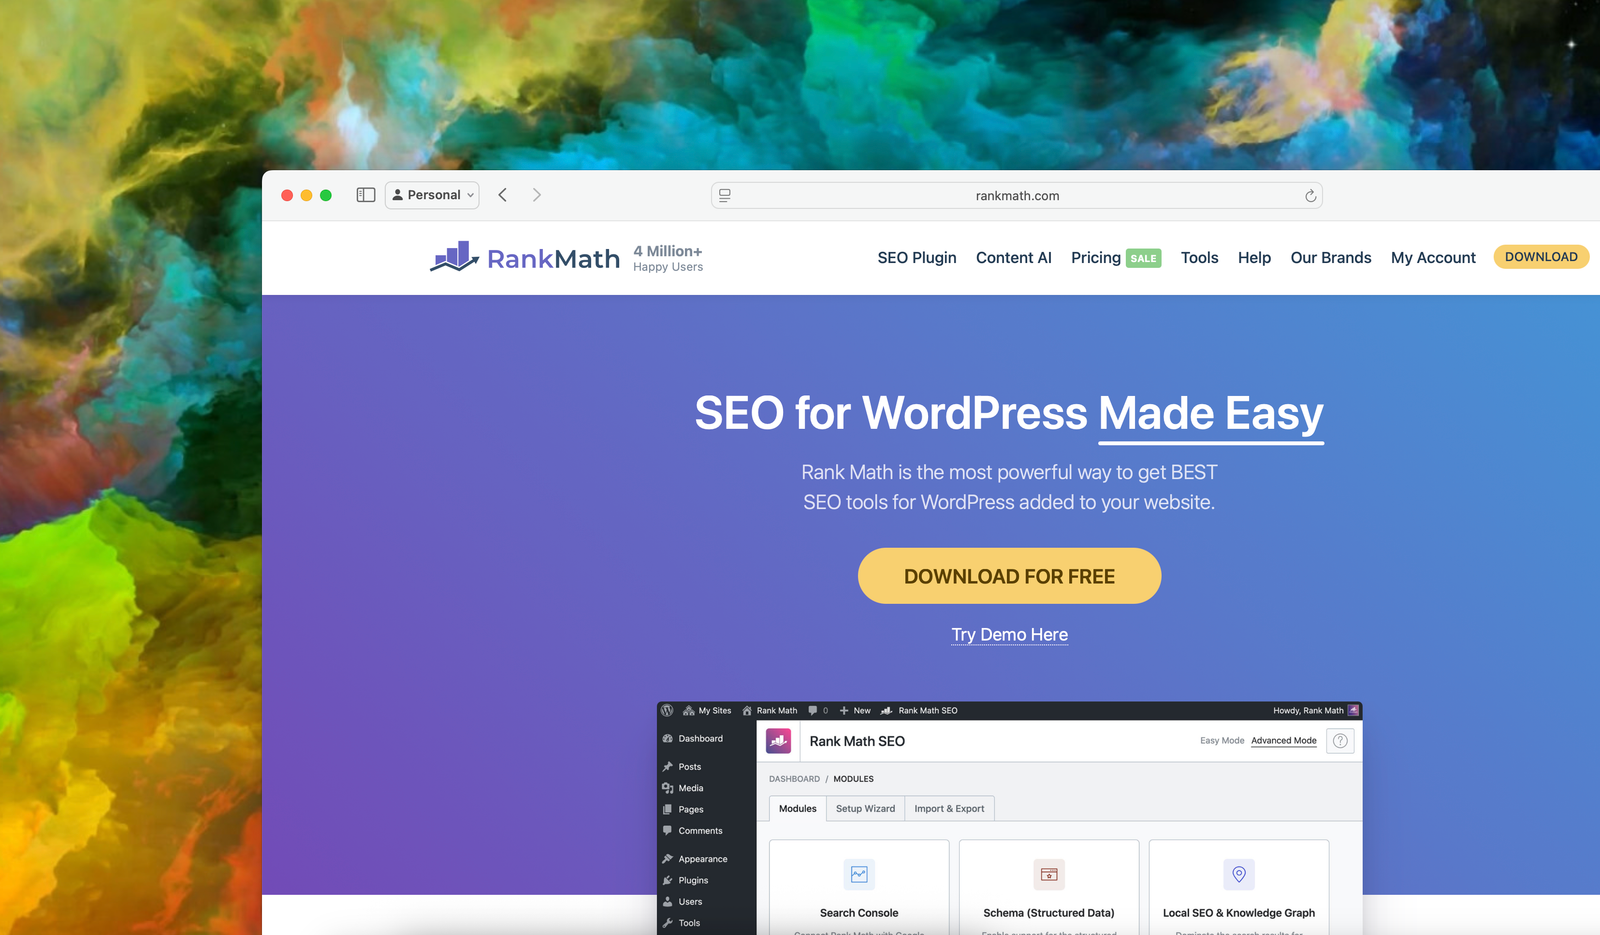Screen dimensions: 1600x935
Task: Focus the rankmath.com address bar
Action: coord(1017,196)
